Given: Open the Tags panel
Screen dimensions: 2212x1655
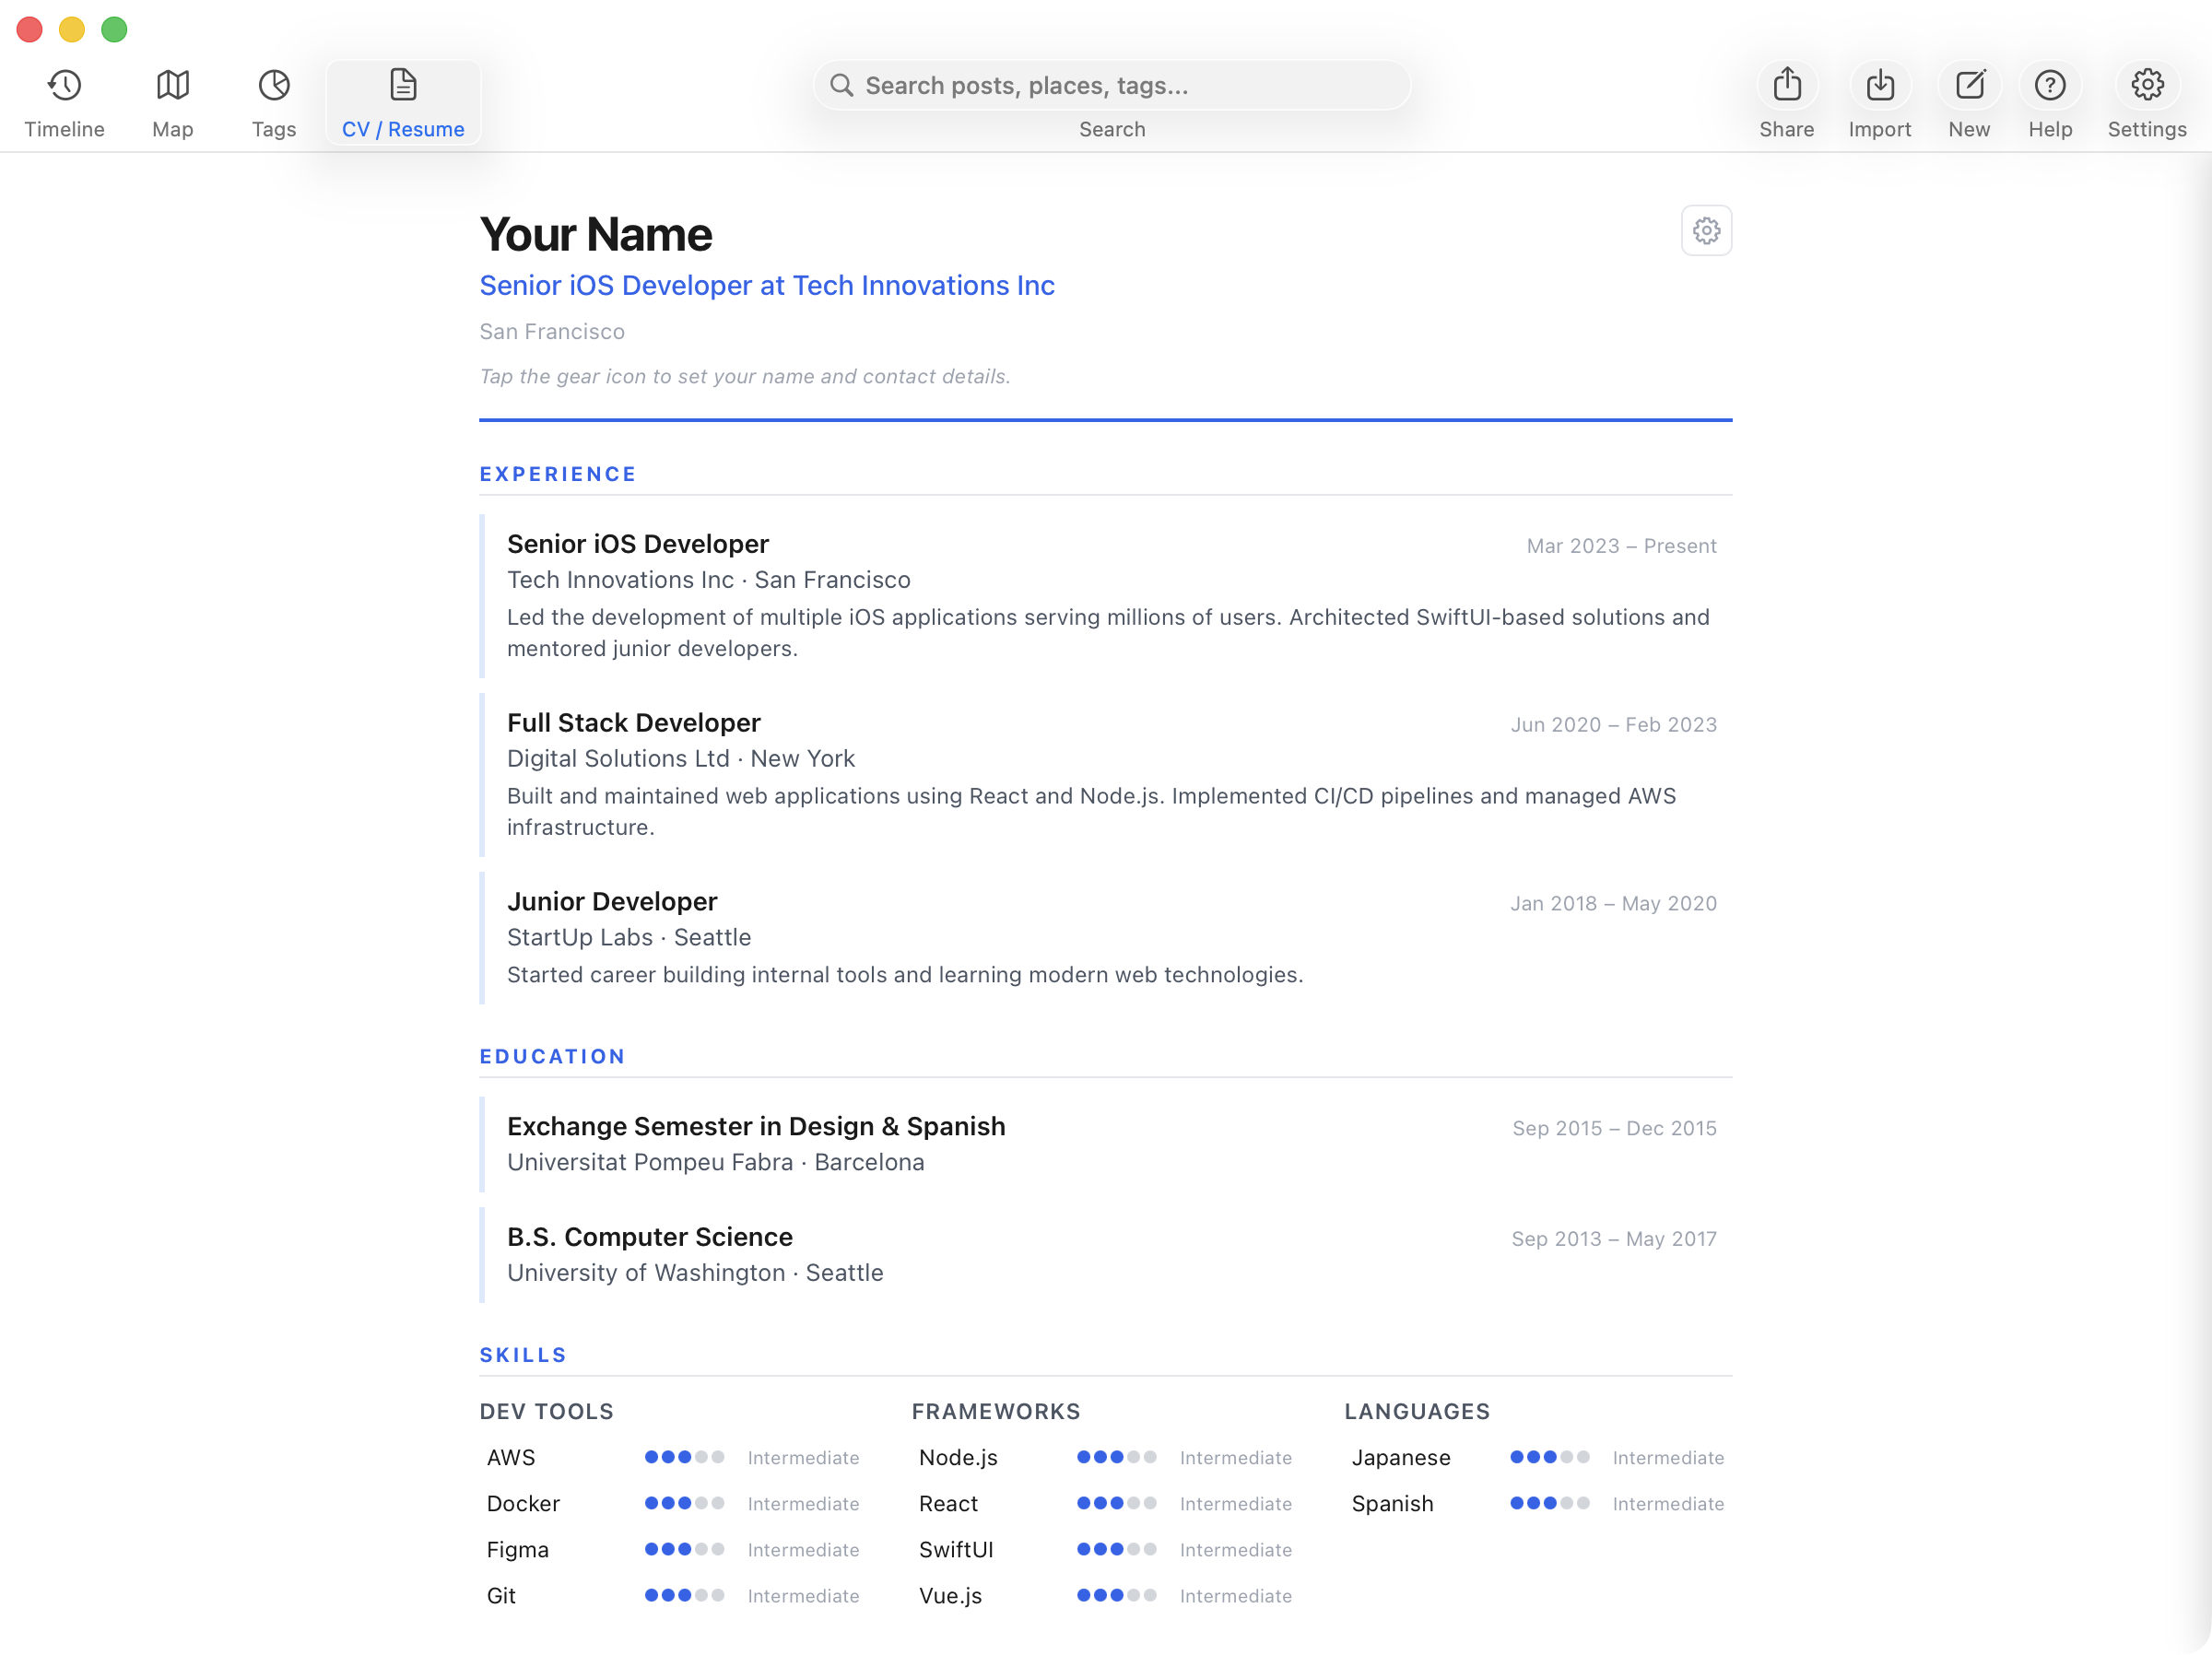Looking at the screenshot, I should point(274,100).
